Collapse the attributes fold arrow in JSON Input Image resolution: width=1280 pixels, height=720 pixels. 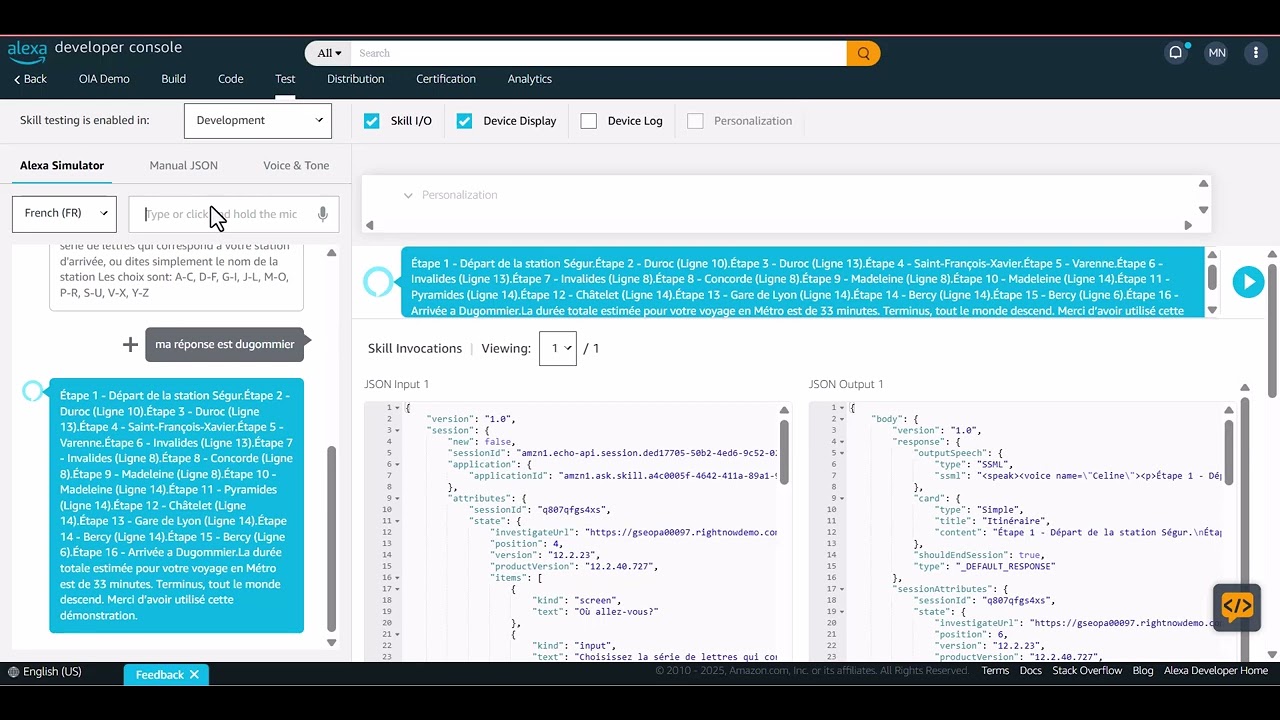click(x=398, y=498)
